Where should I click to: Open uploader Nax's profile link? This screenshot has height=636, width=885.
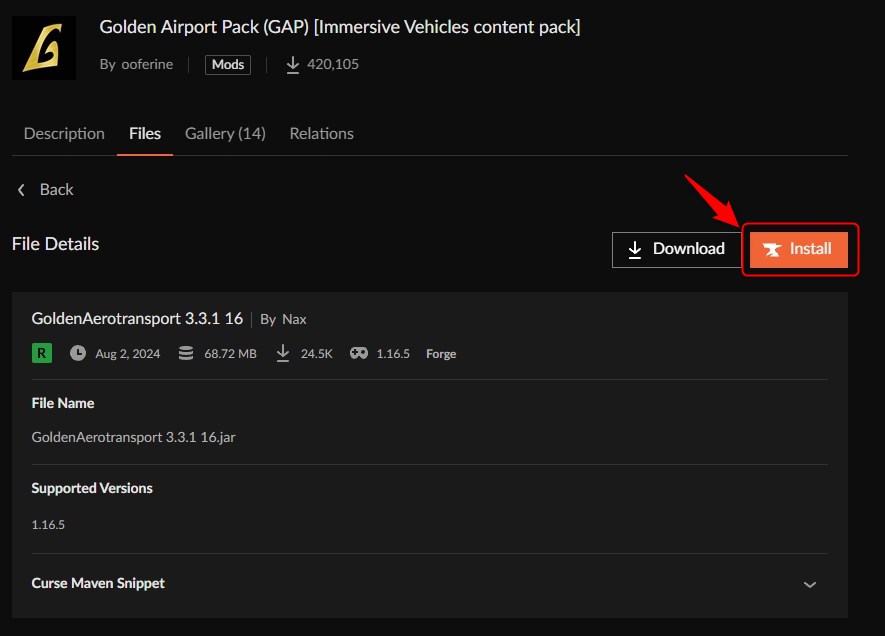pyautogui.click(x=294, y=319)
